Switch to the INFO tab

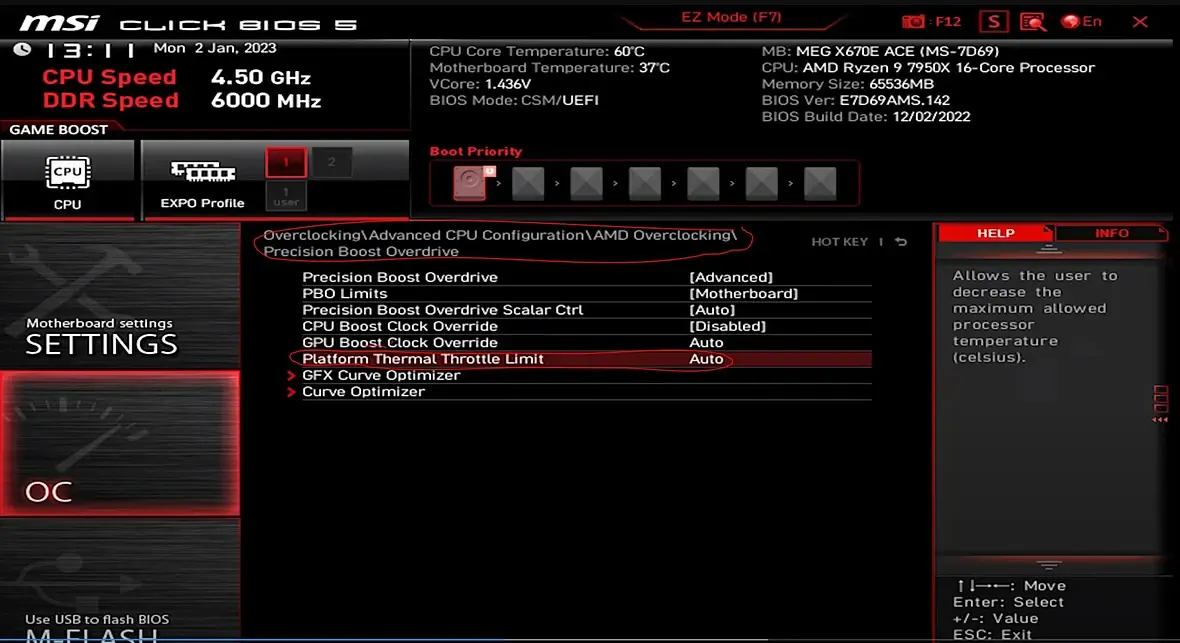point(1111,233)
